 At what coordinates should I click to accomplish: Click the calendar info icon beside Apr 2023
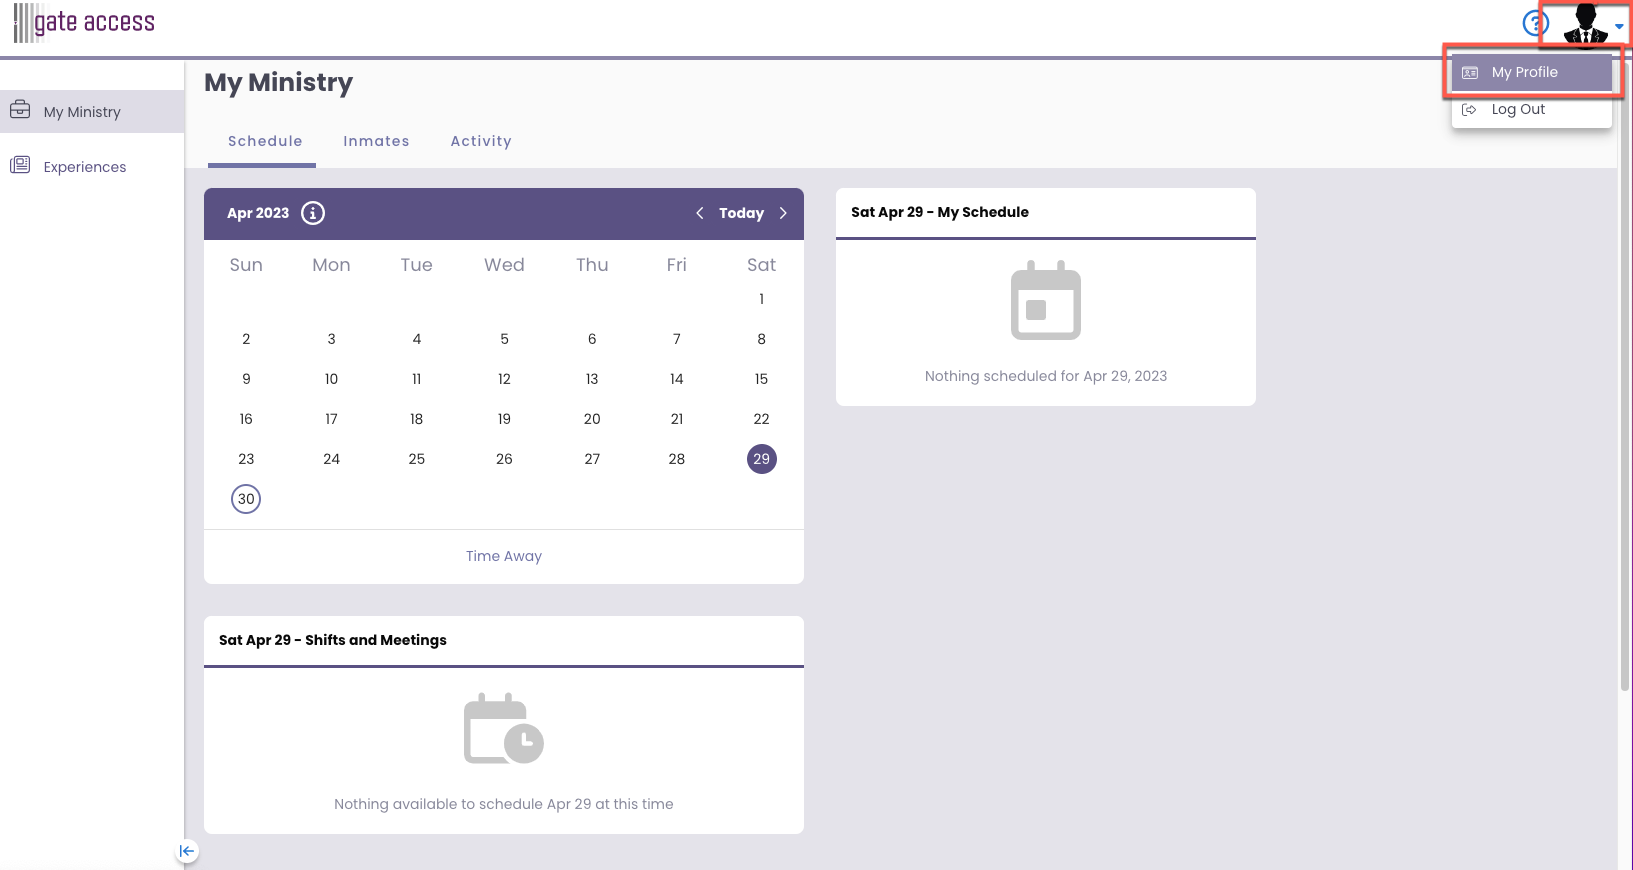313,213
